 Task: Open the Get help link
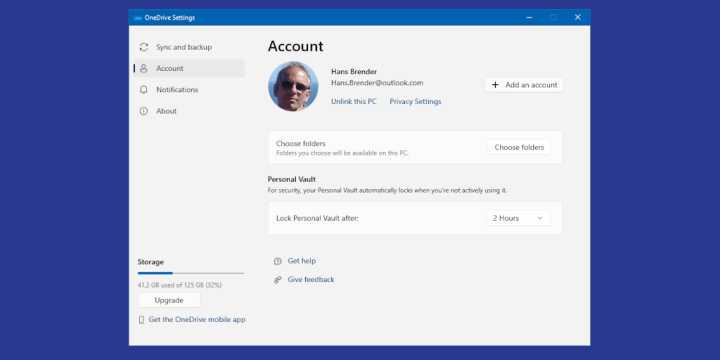[x=302, y=261]
